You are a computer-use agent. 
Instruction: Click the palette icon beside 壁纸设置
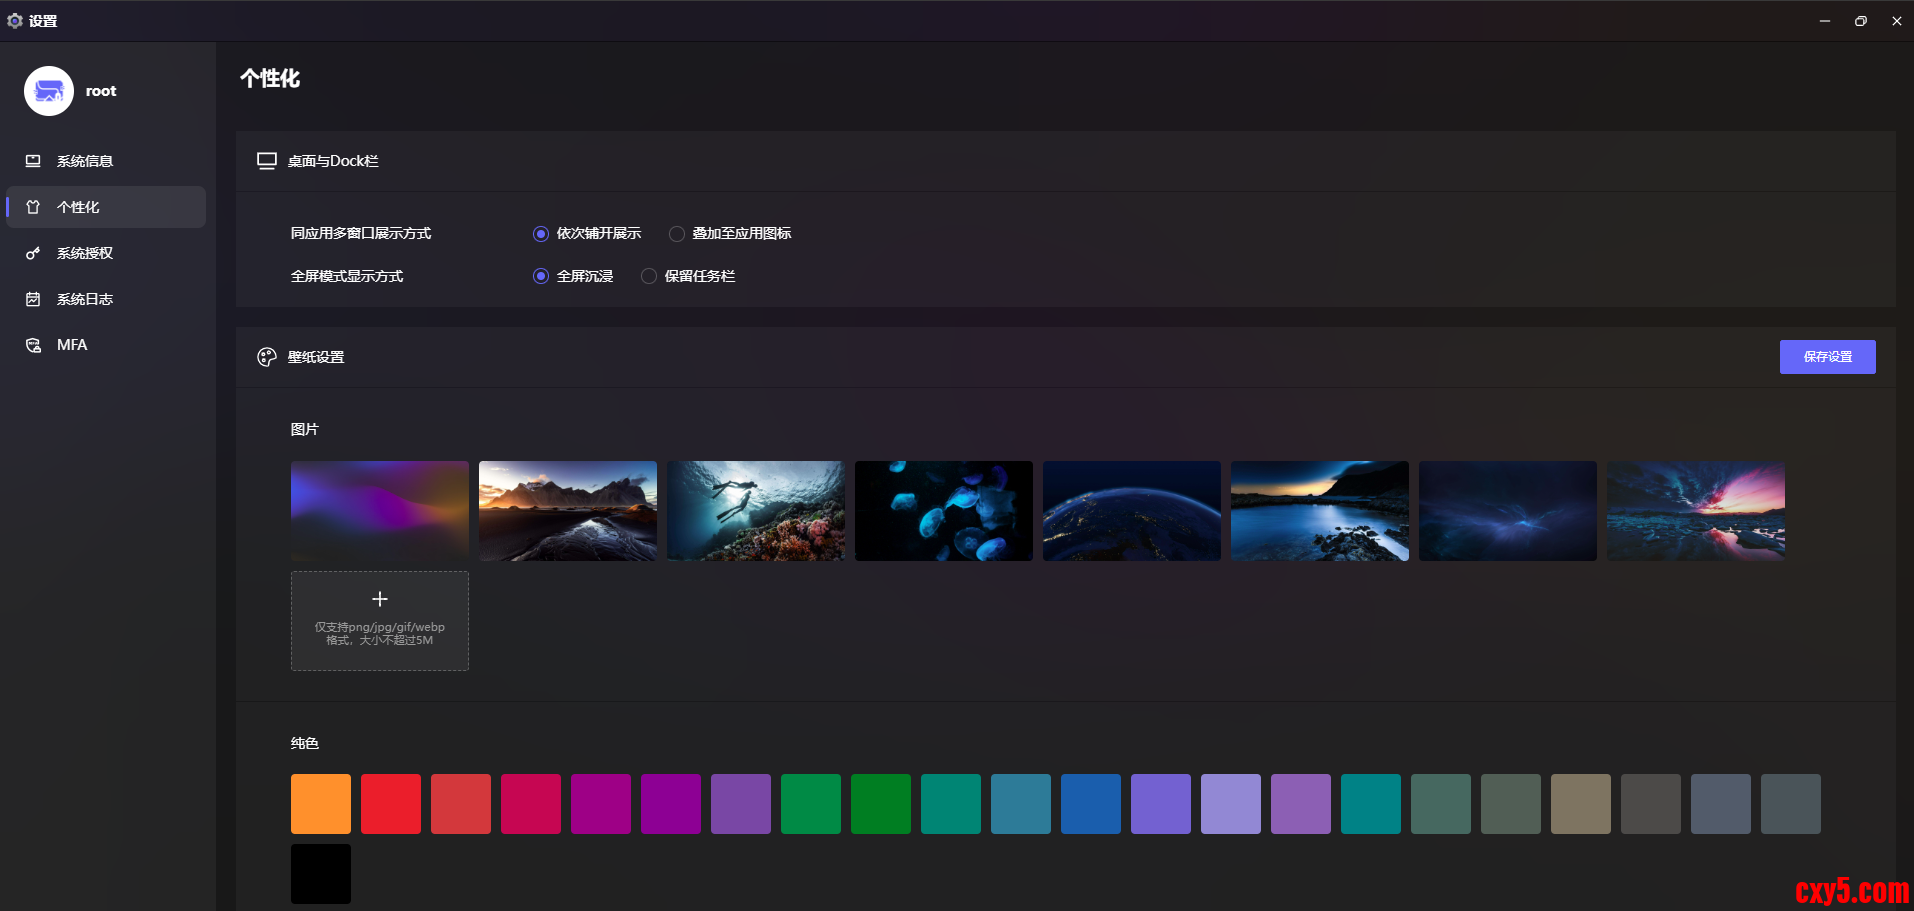266,357
